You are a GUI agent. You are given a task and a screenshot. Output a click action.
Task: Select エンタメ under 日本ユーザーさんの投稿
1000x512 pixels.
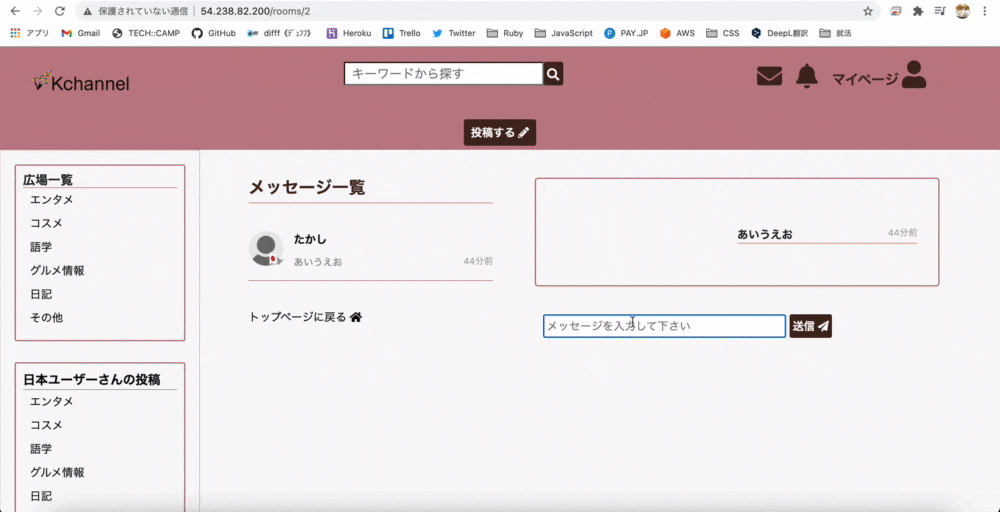(52, 401)
